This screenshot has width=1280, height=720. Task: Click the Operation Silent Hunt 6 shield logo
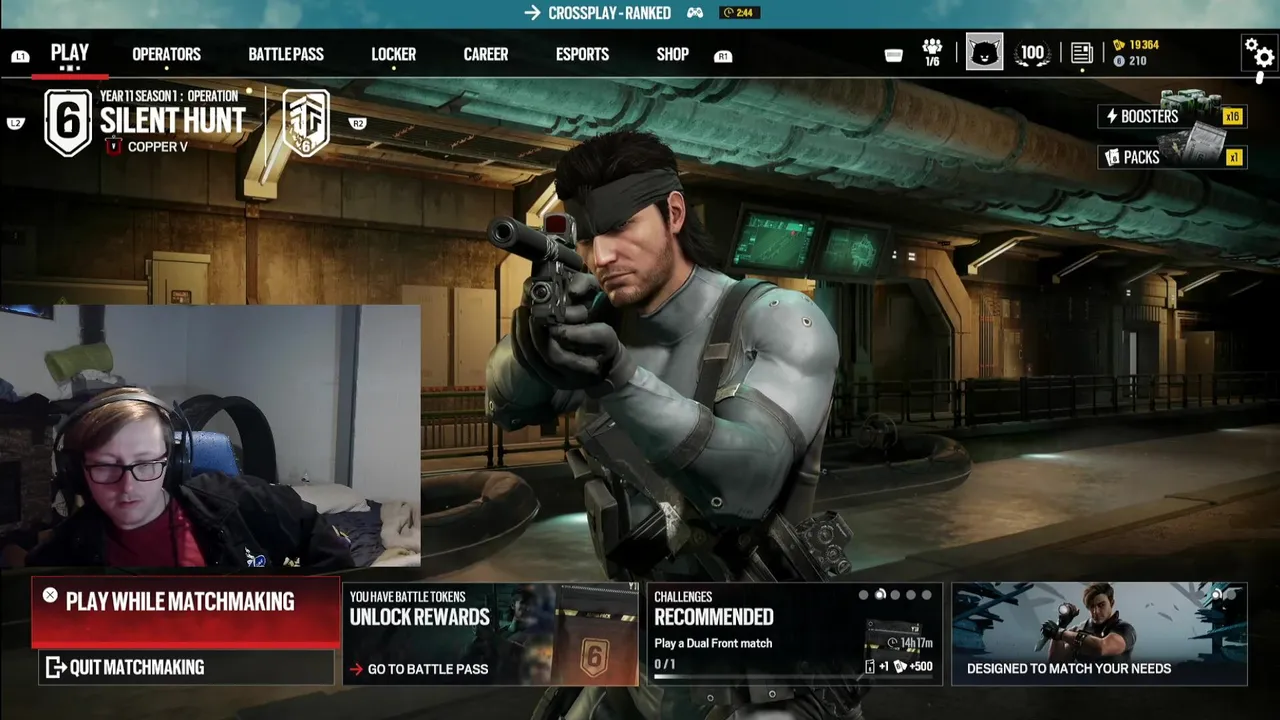[x=68, y=122]
